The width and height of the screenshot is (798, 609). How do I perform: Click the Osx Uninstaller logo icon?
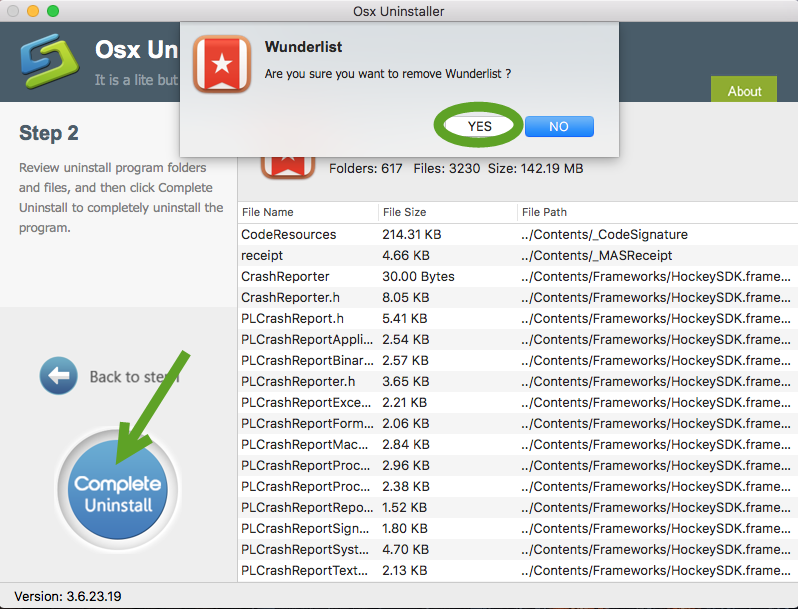(49, 61)
